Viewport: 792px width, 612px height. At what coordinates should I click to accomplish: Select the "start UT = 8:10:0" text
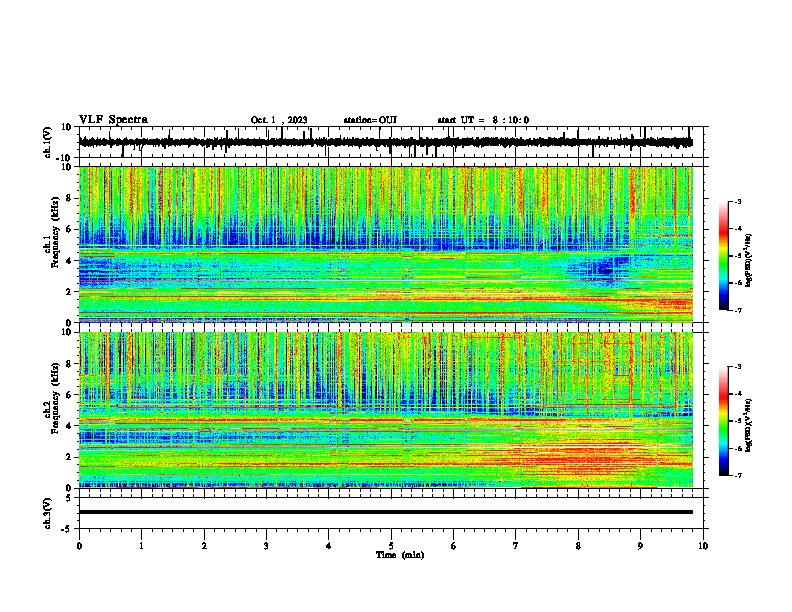[x=483, y=120]
